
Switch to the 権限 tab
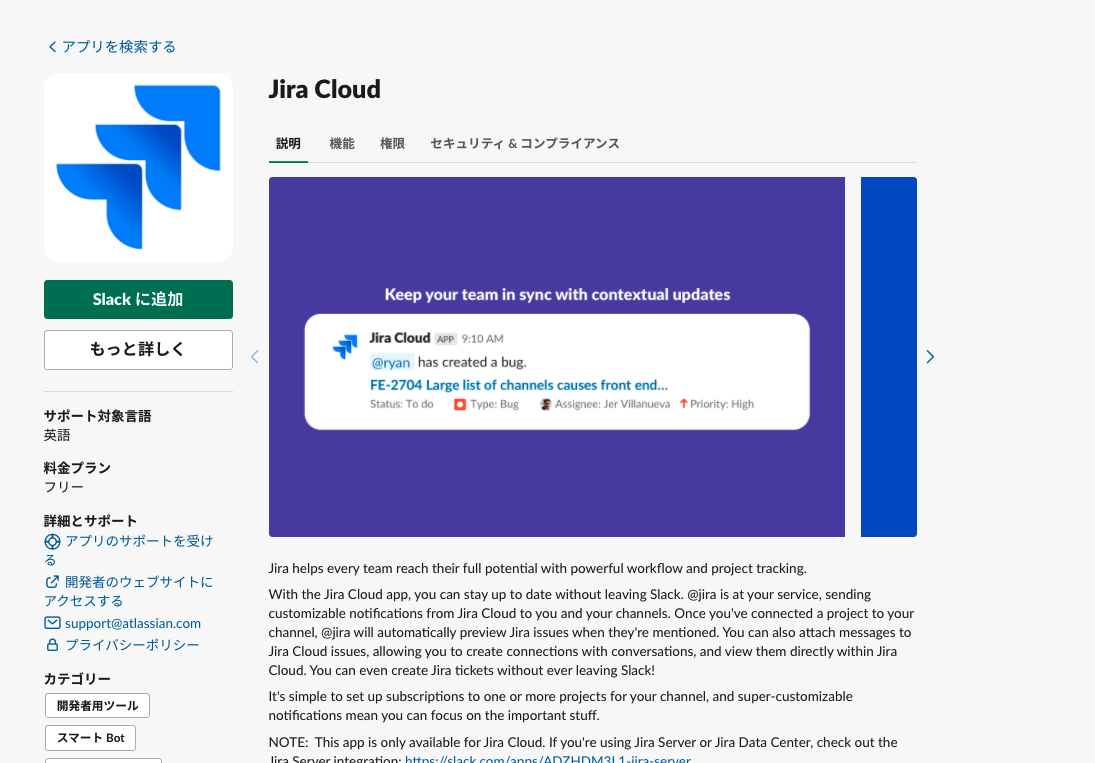click(x=392, y=144)
